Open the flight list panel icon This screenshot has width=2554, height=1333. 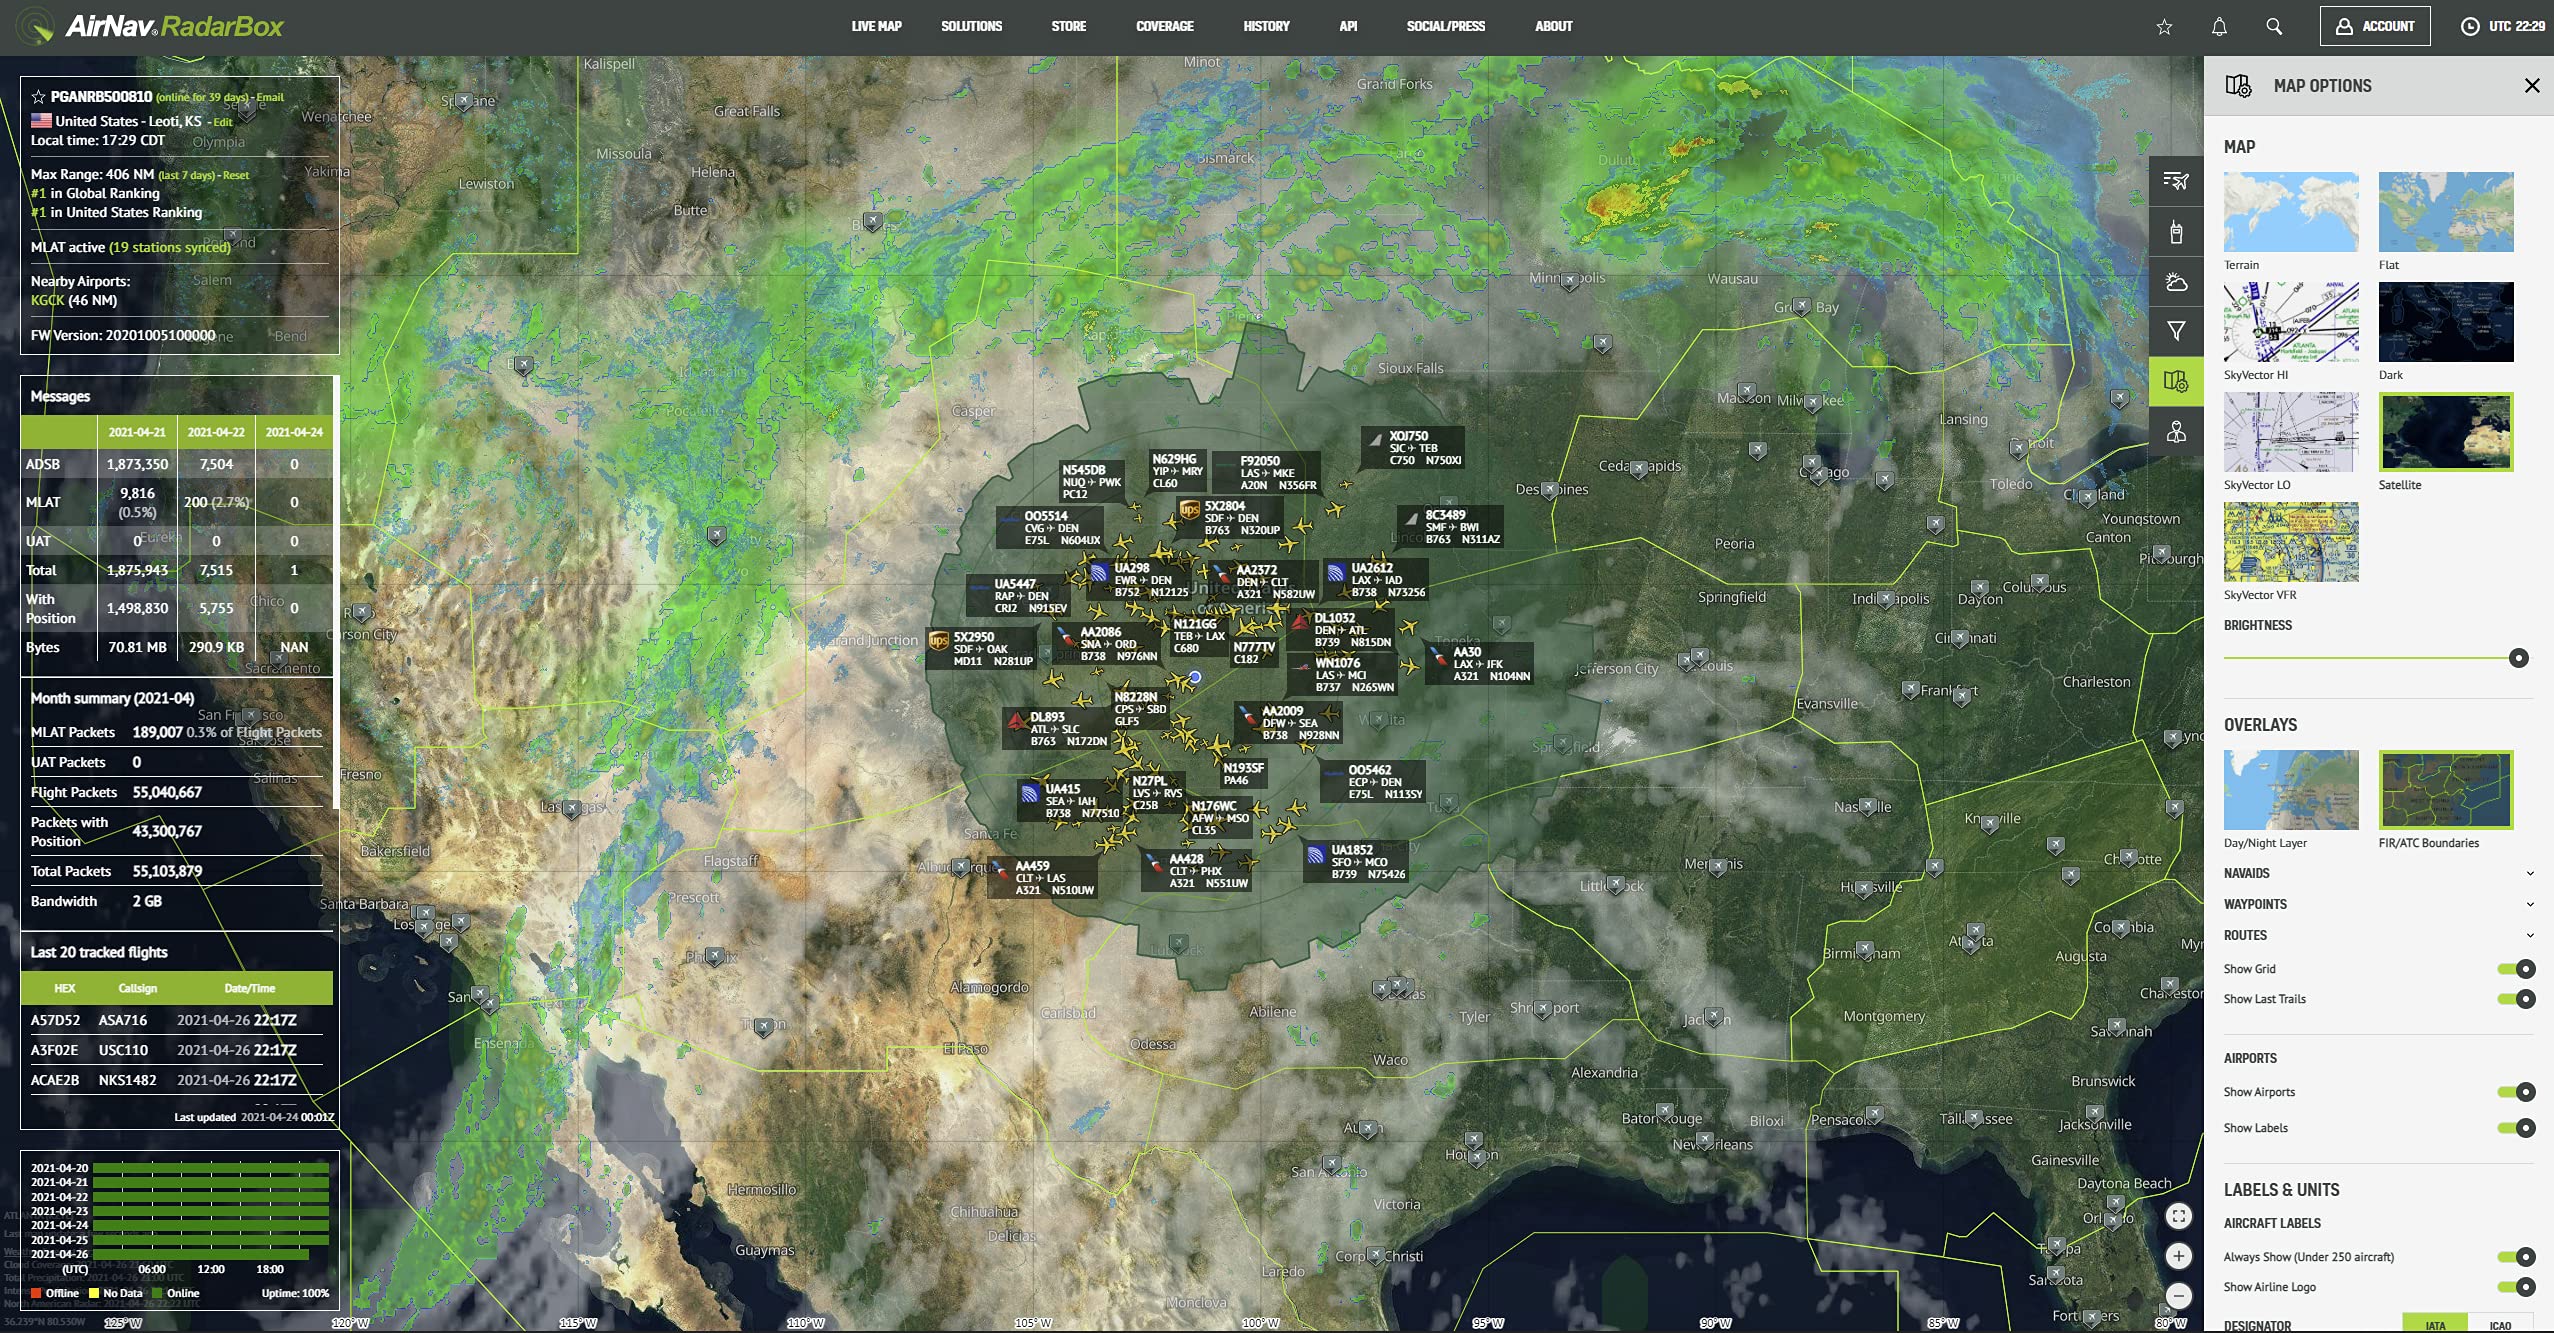point(2176,181)
